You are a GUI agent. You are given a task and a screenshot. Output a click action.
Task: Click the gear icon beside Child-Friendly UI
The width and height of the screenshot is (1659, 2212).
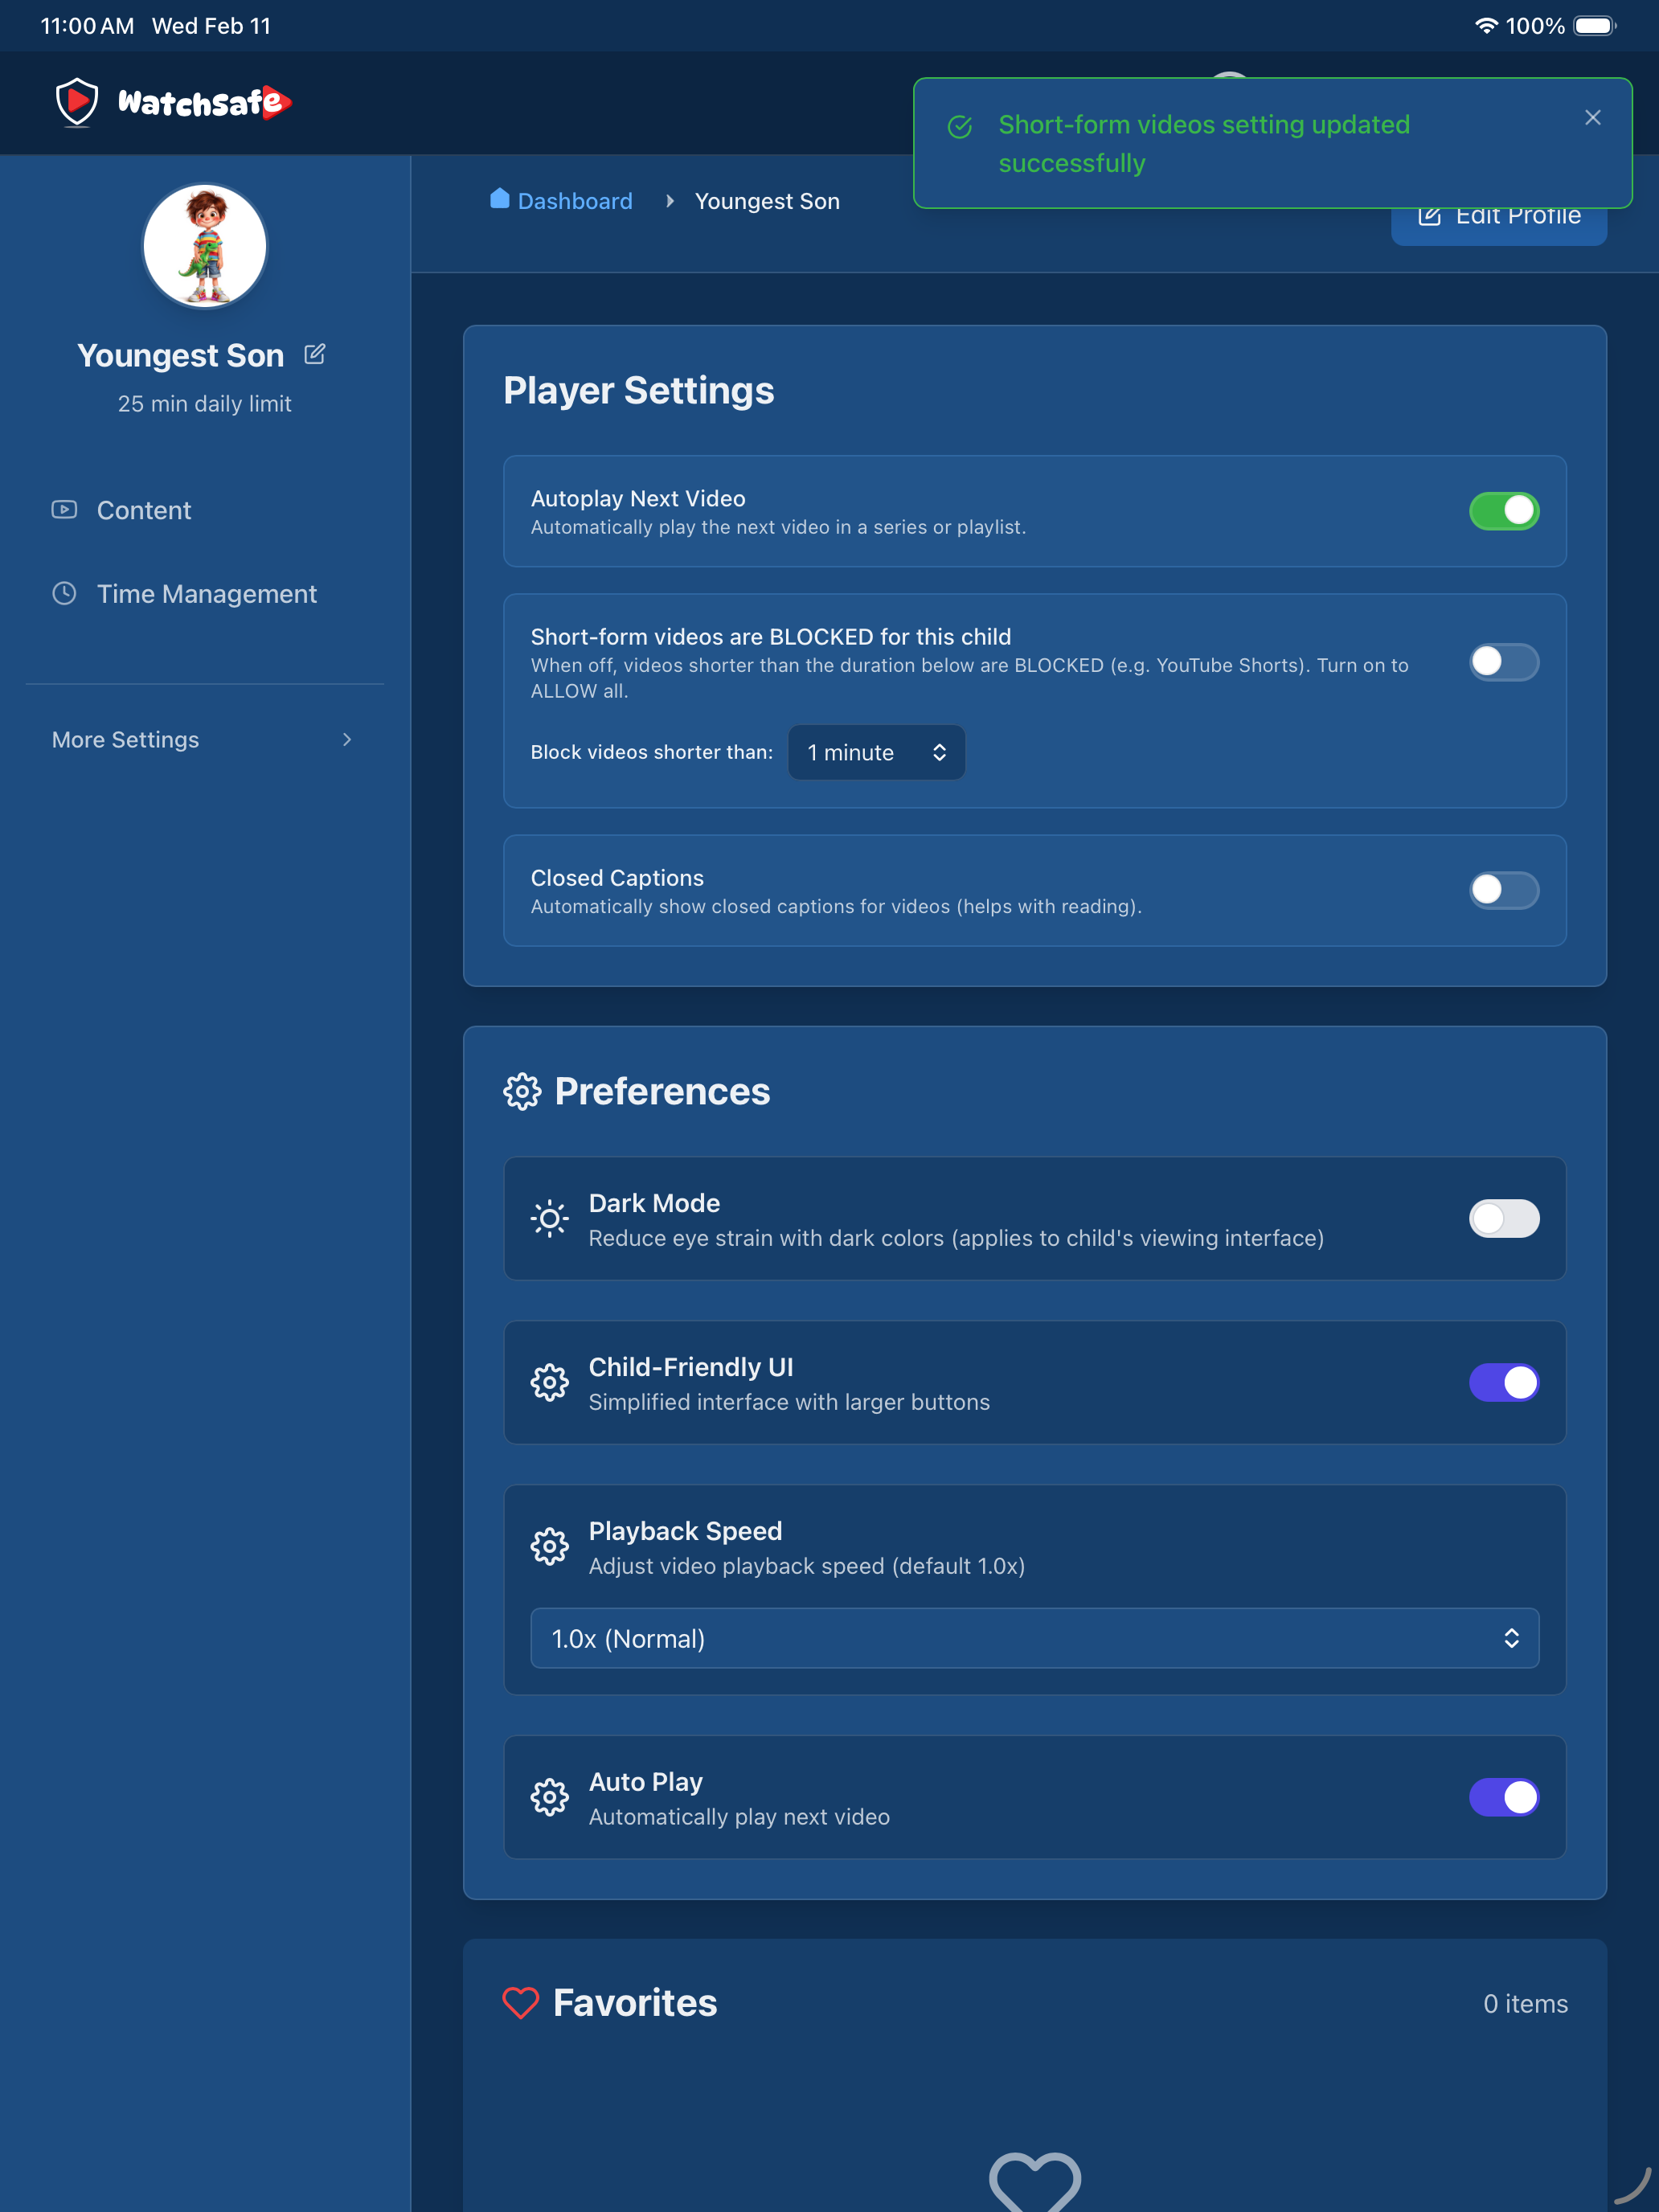(549, 1383)
